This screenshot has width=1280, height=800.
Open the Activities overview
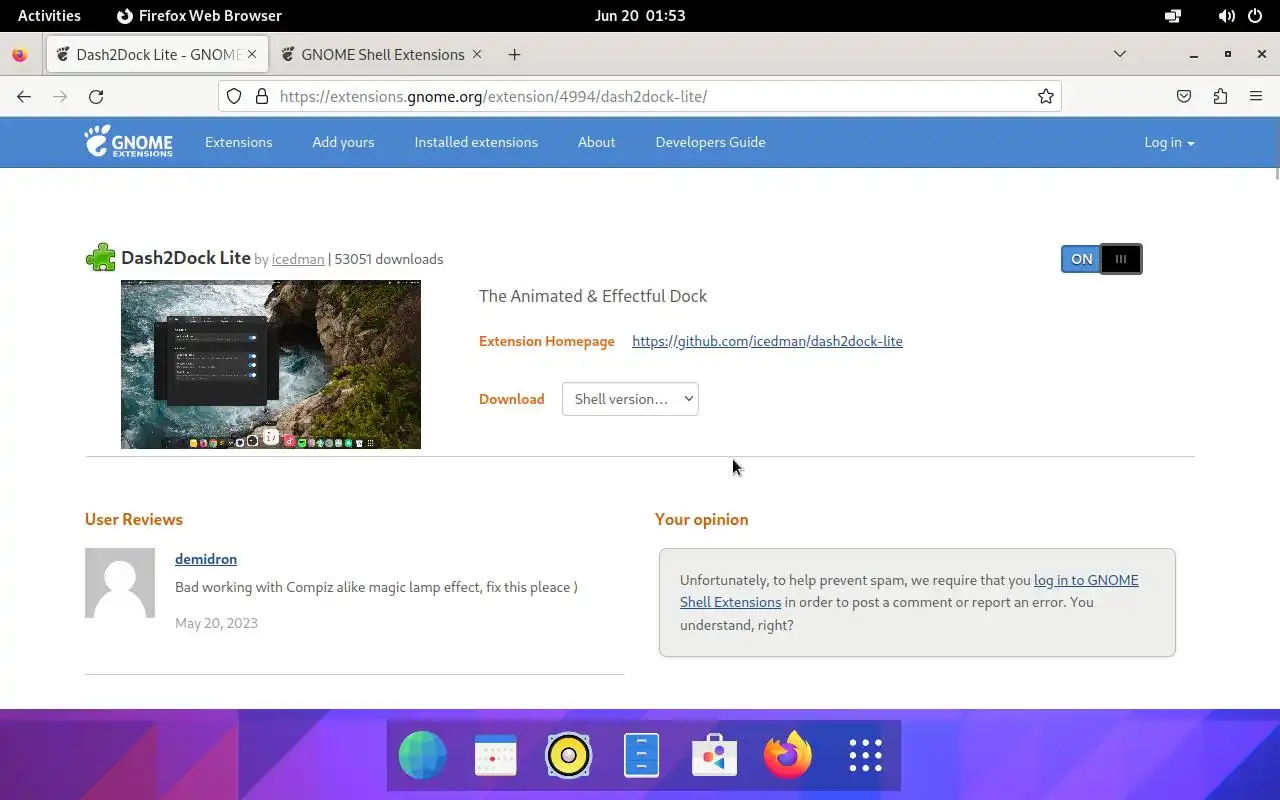(x=49, y=16)
